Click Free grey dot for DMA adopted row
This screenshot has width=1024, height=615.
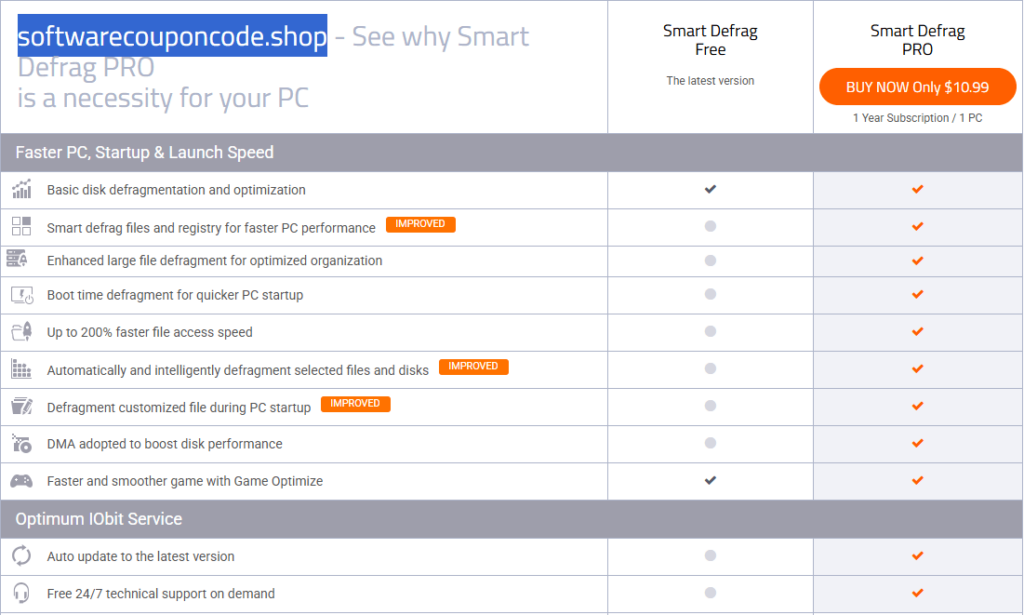(711, 443)
